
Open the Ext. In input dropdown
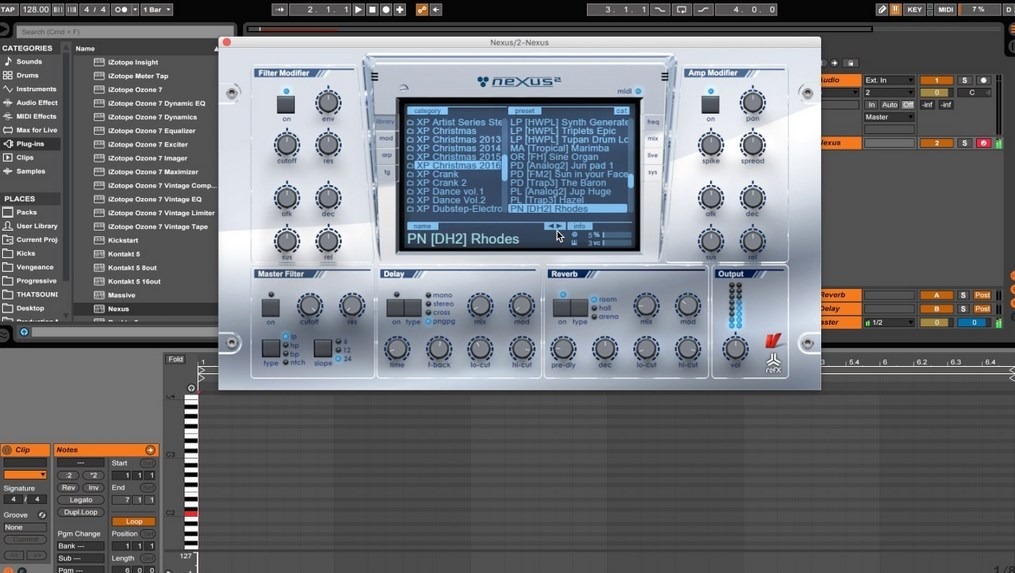(889, 80)
